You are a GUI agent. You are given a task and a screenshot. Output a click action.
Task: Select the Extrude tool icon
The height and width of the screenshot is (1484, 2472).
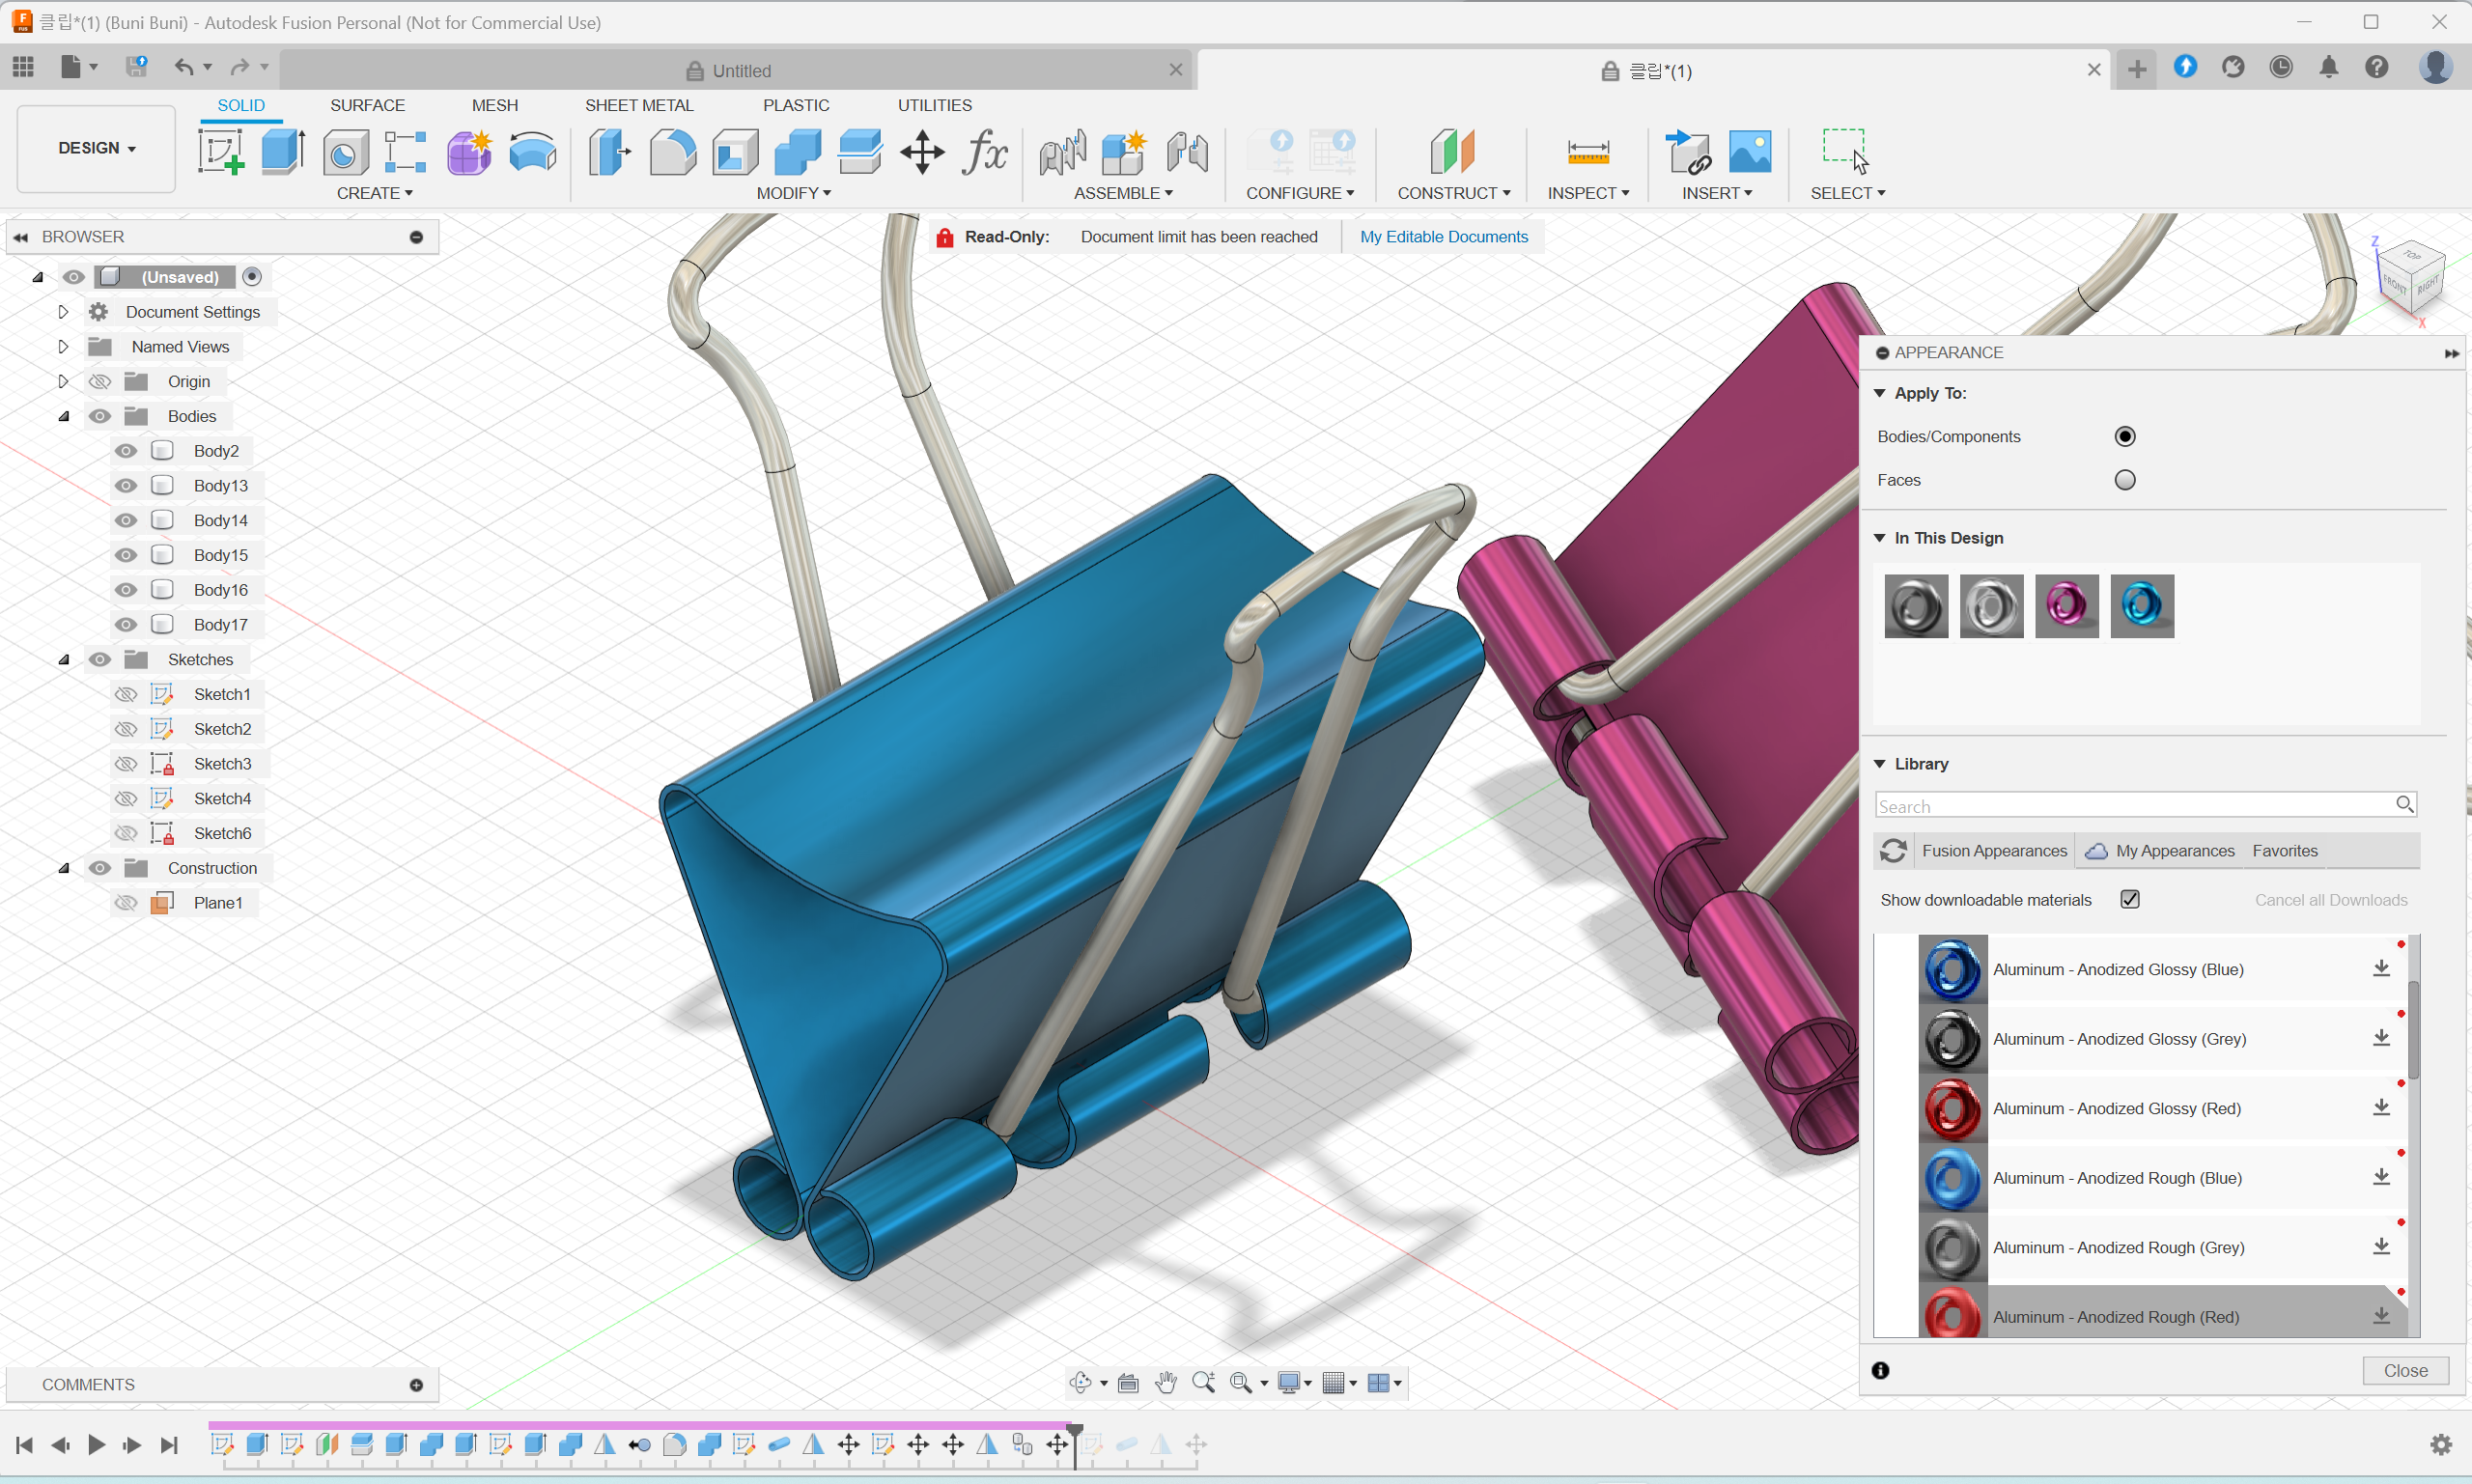tap(282, 152)
